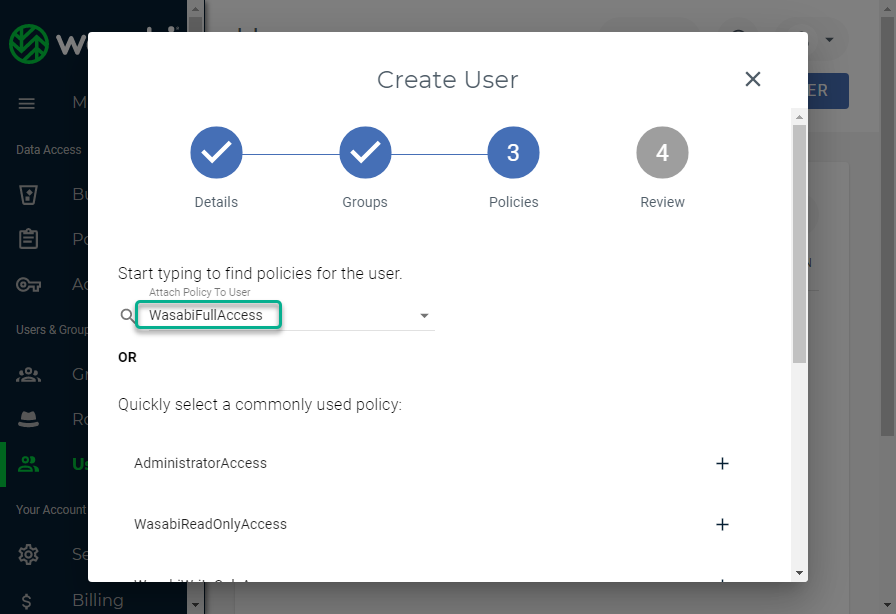
Task: Select step 3 Policies circle
Action: [513, 153]
